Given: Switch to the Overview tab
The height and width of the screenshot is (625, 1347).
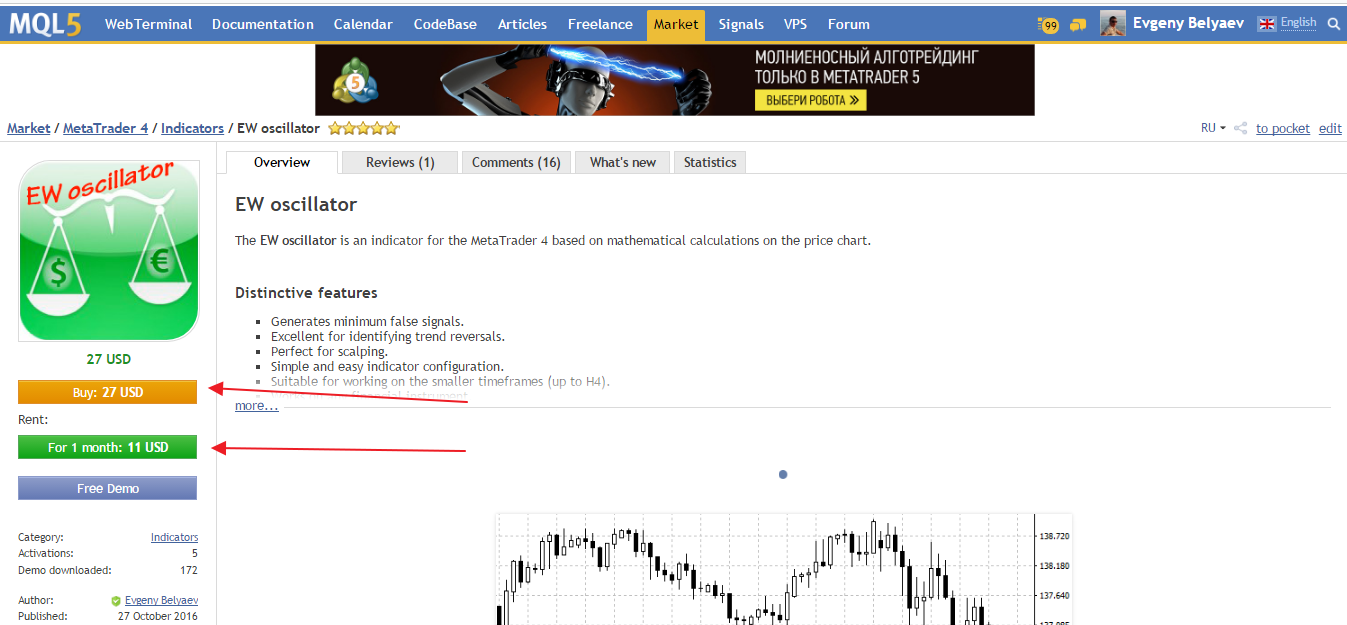Looking at the screenshot, I should 282,162.
